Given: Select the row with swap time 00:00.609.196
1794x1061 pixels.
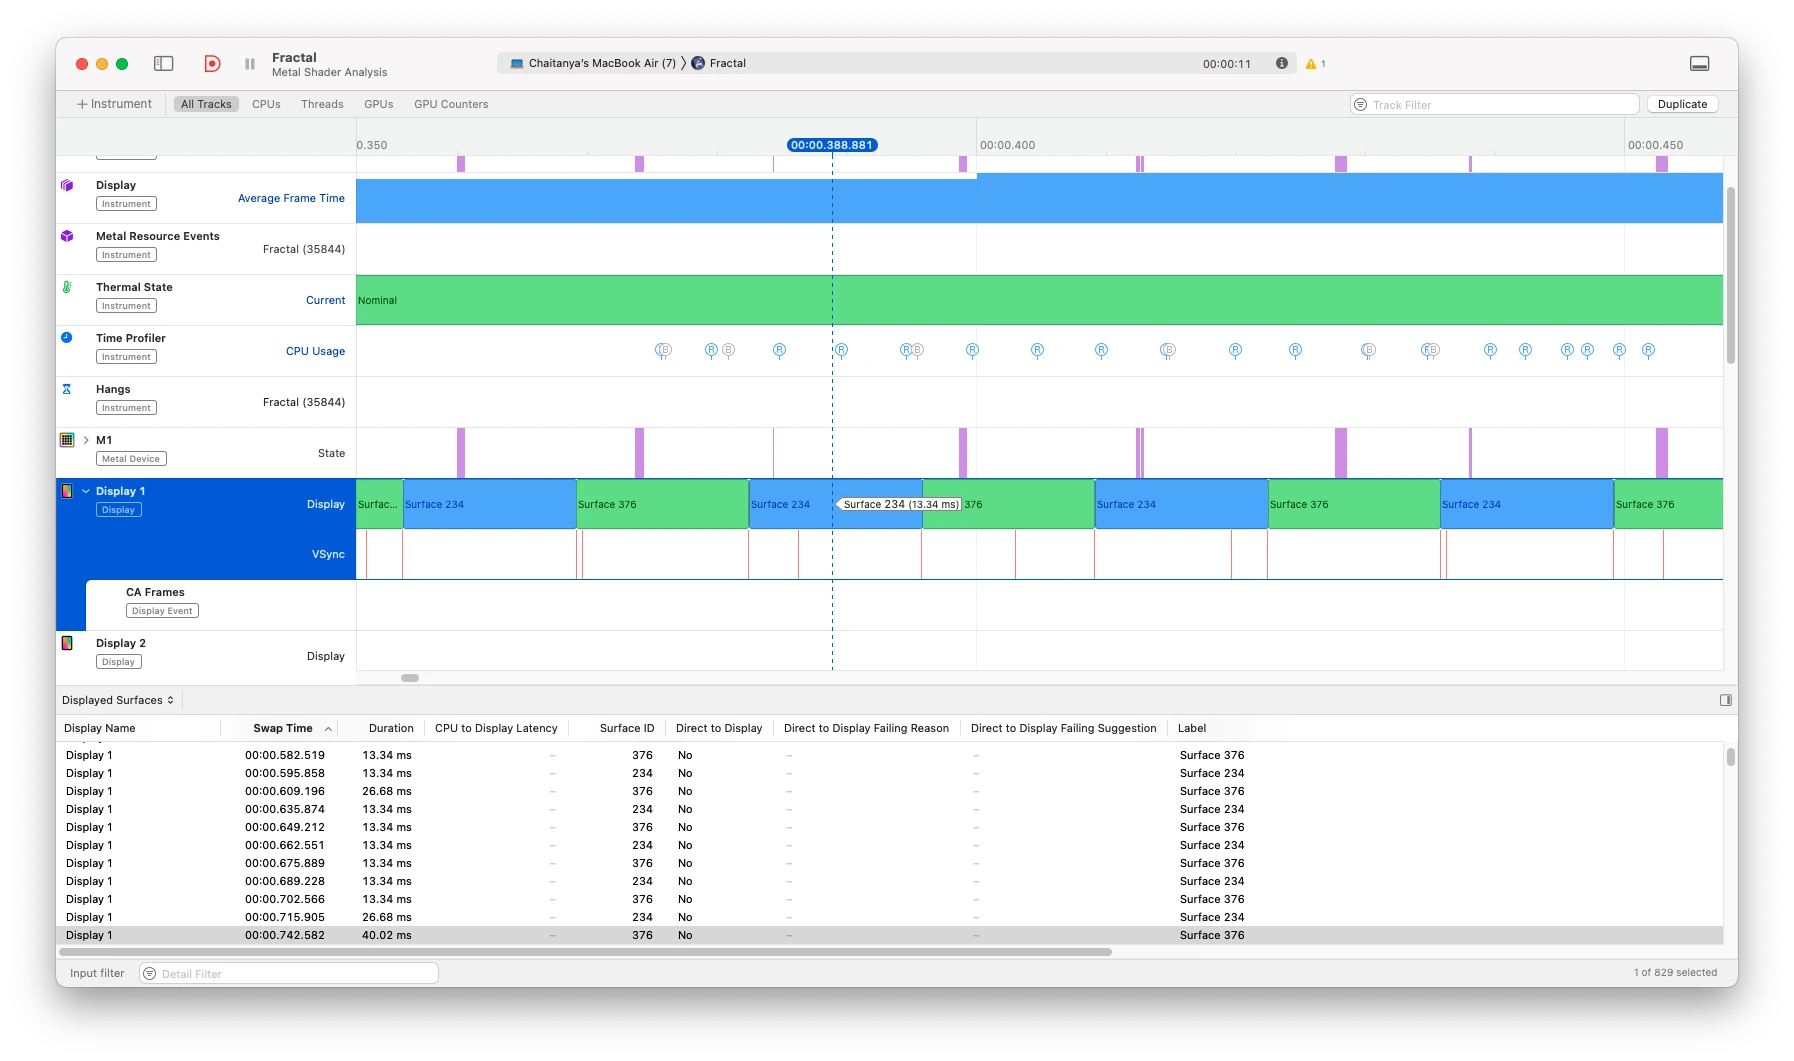Looking at the screenshot, I should point(890,791).
